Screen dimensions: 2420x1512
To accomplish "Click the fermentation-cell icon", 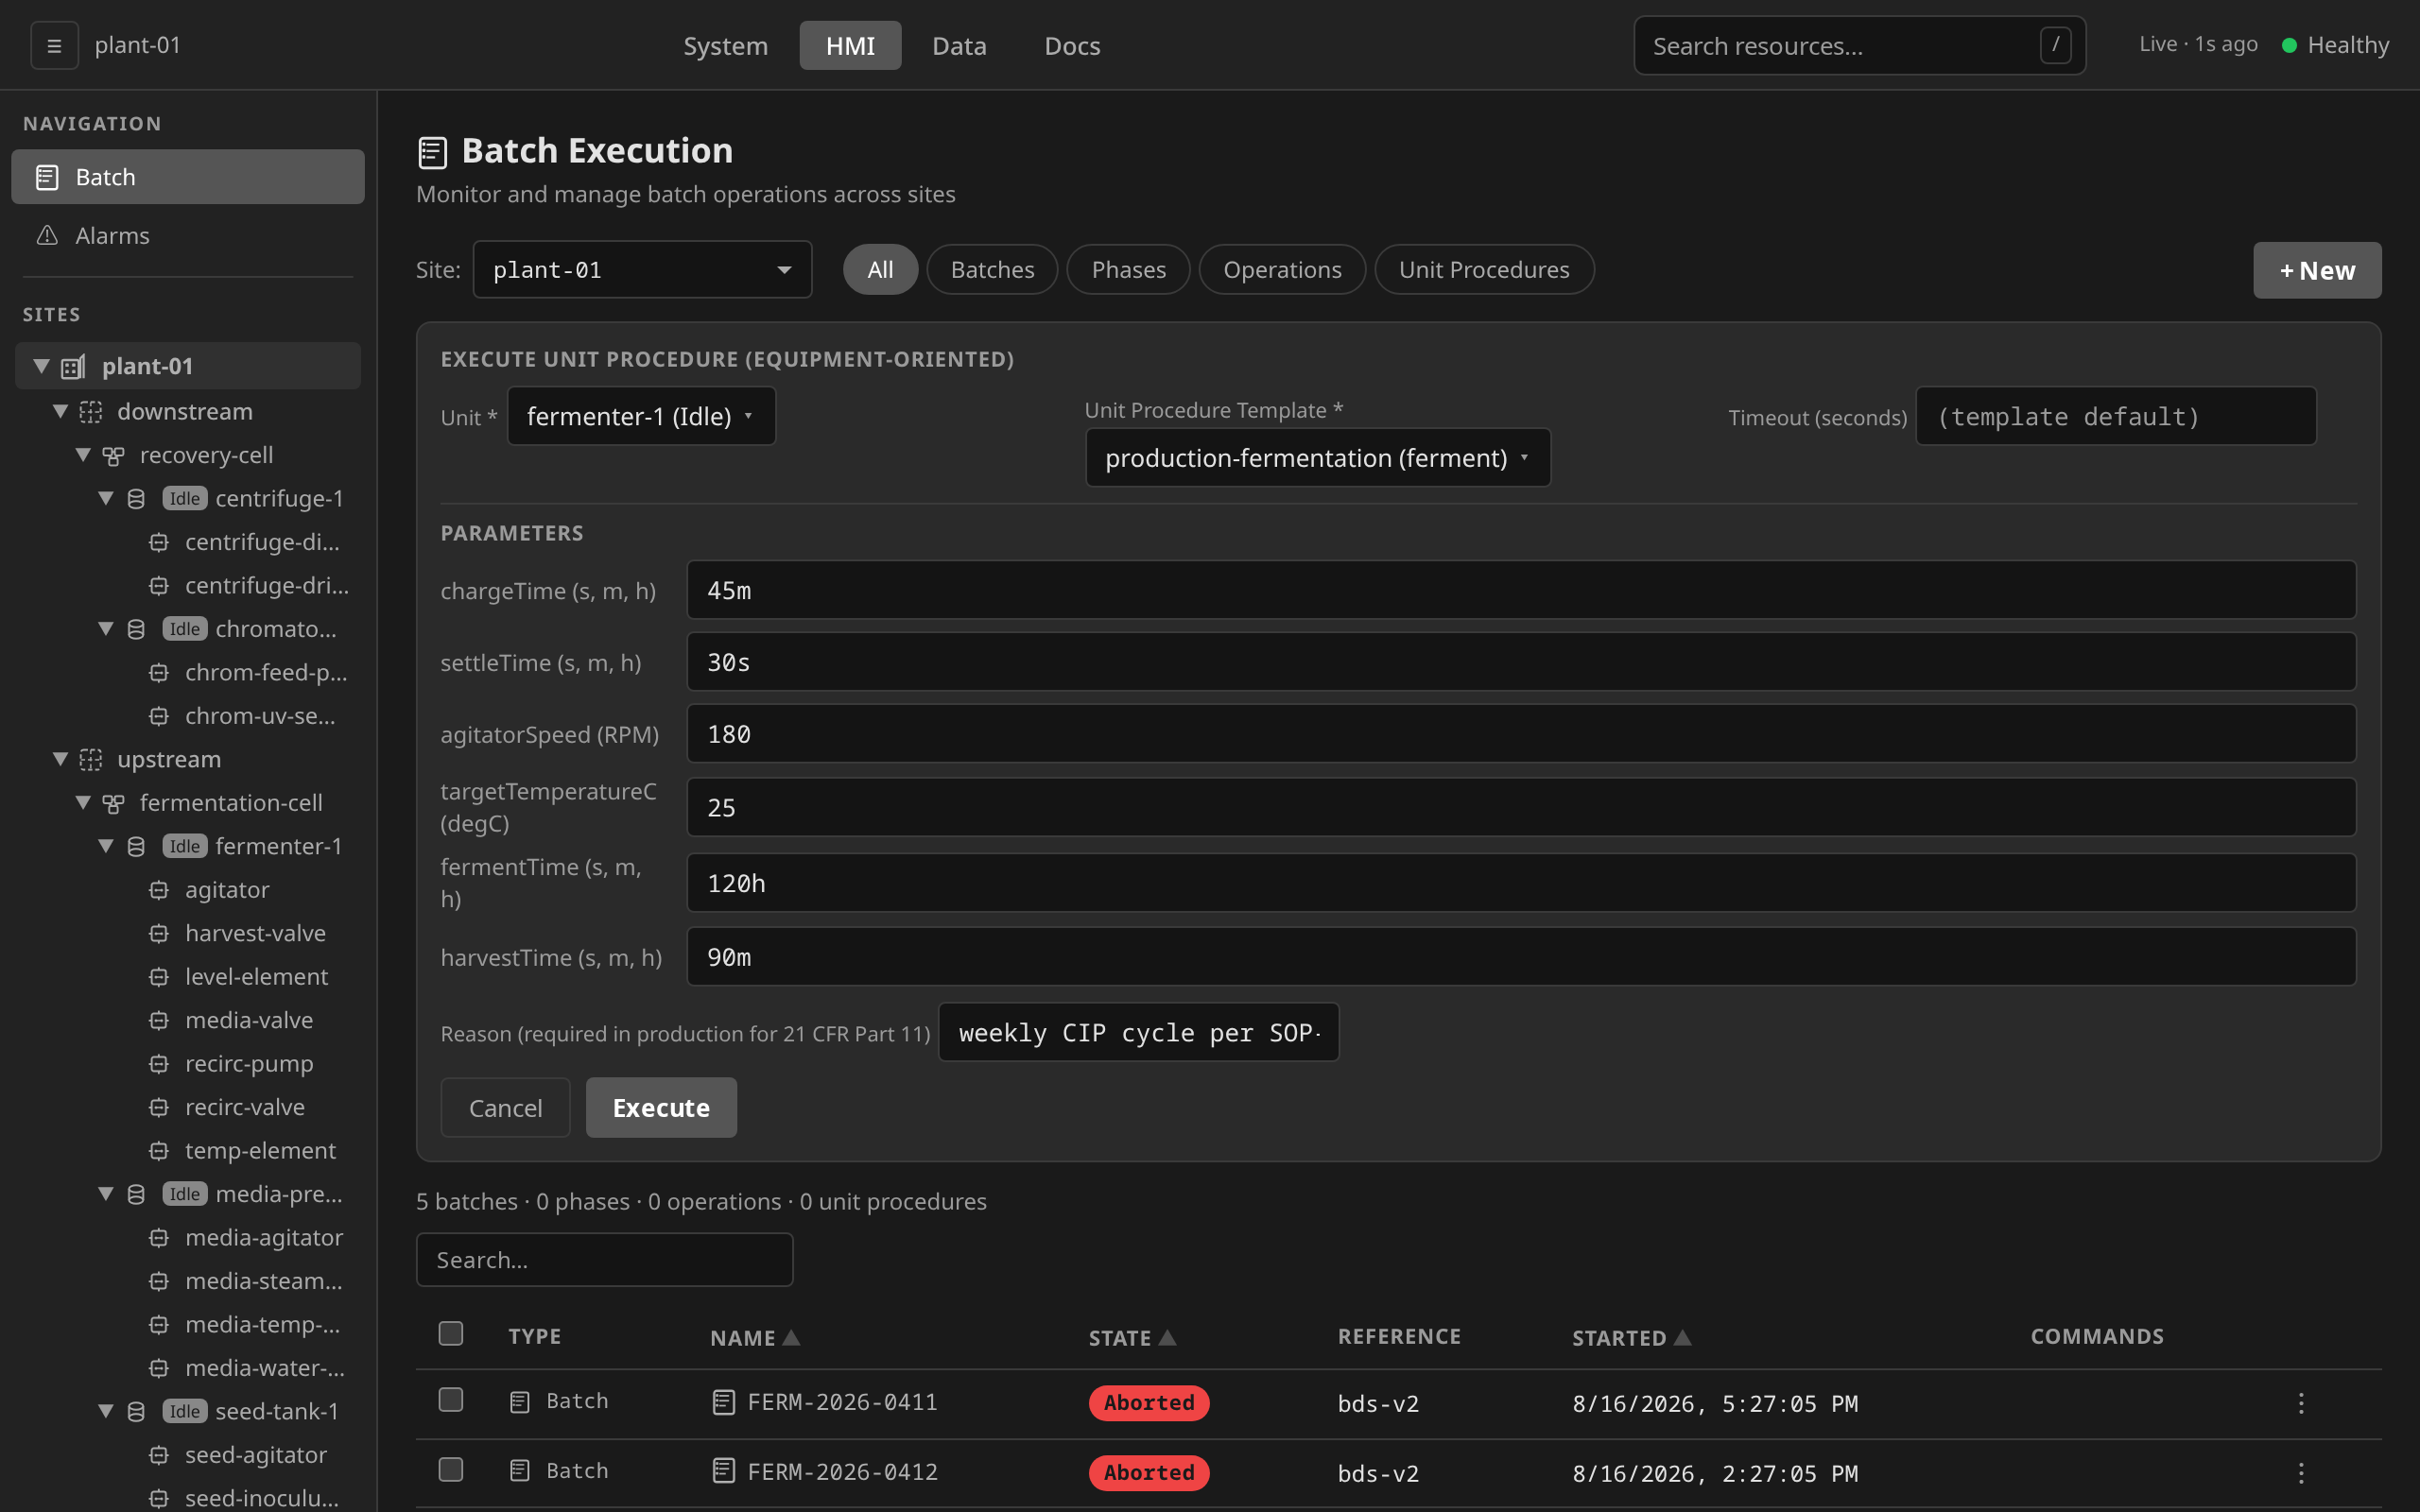I will [113, 803].
